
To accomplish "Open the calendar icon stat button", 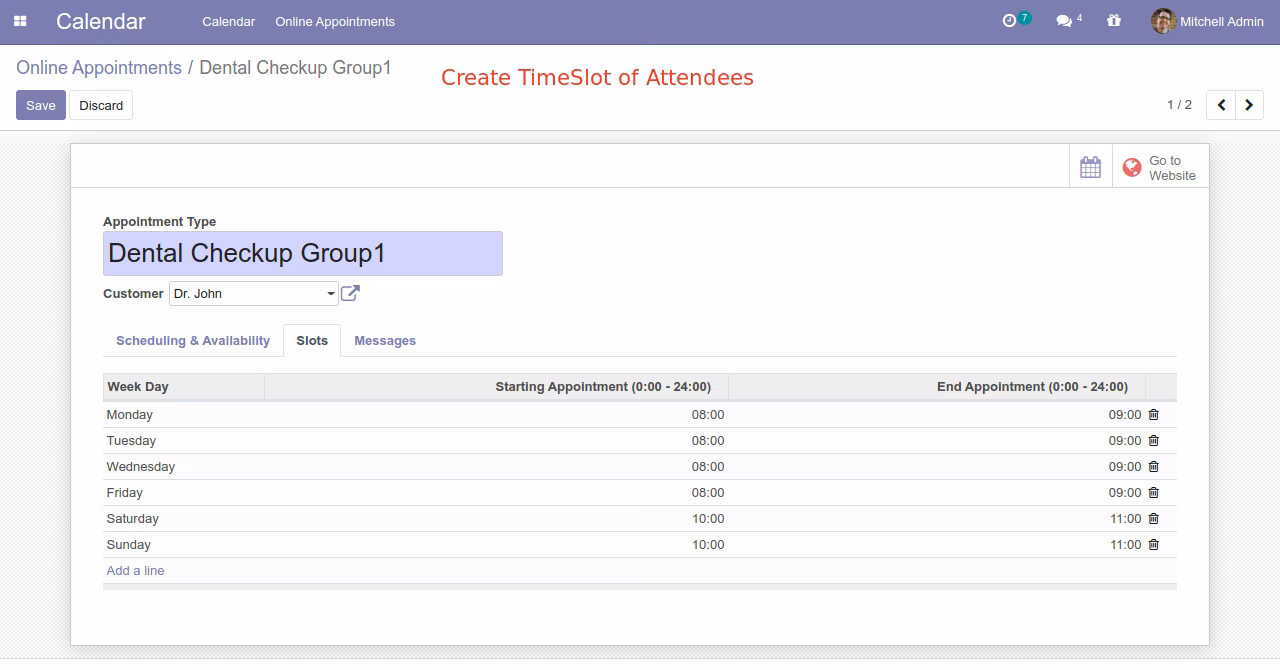I will click(x=1091, y=168).
